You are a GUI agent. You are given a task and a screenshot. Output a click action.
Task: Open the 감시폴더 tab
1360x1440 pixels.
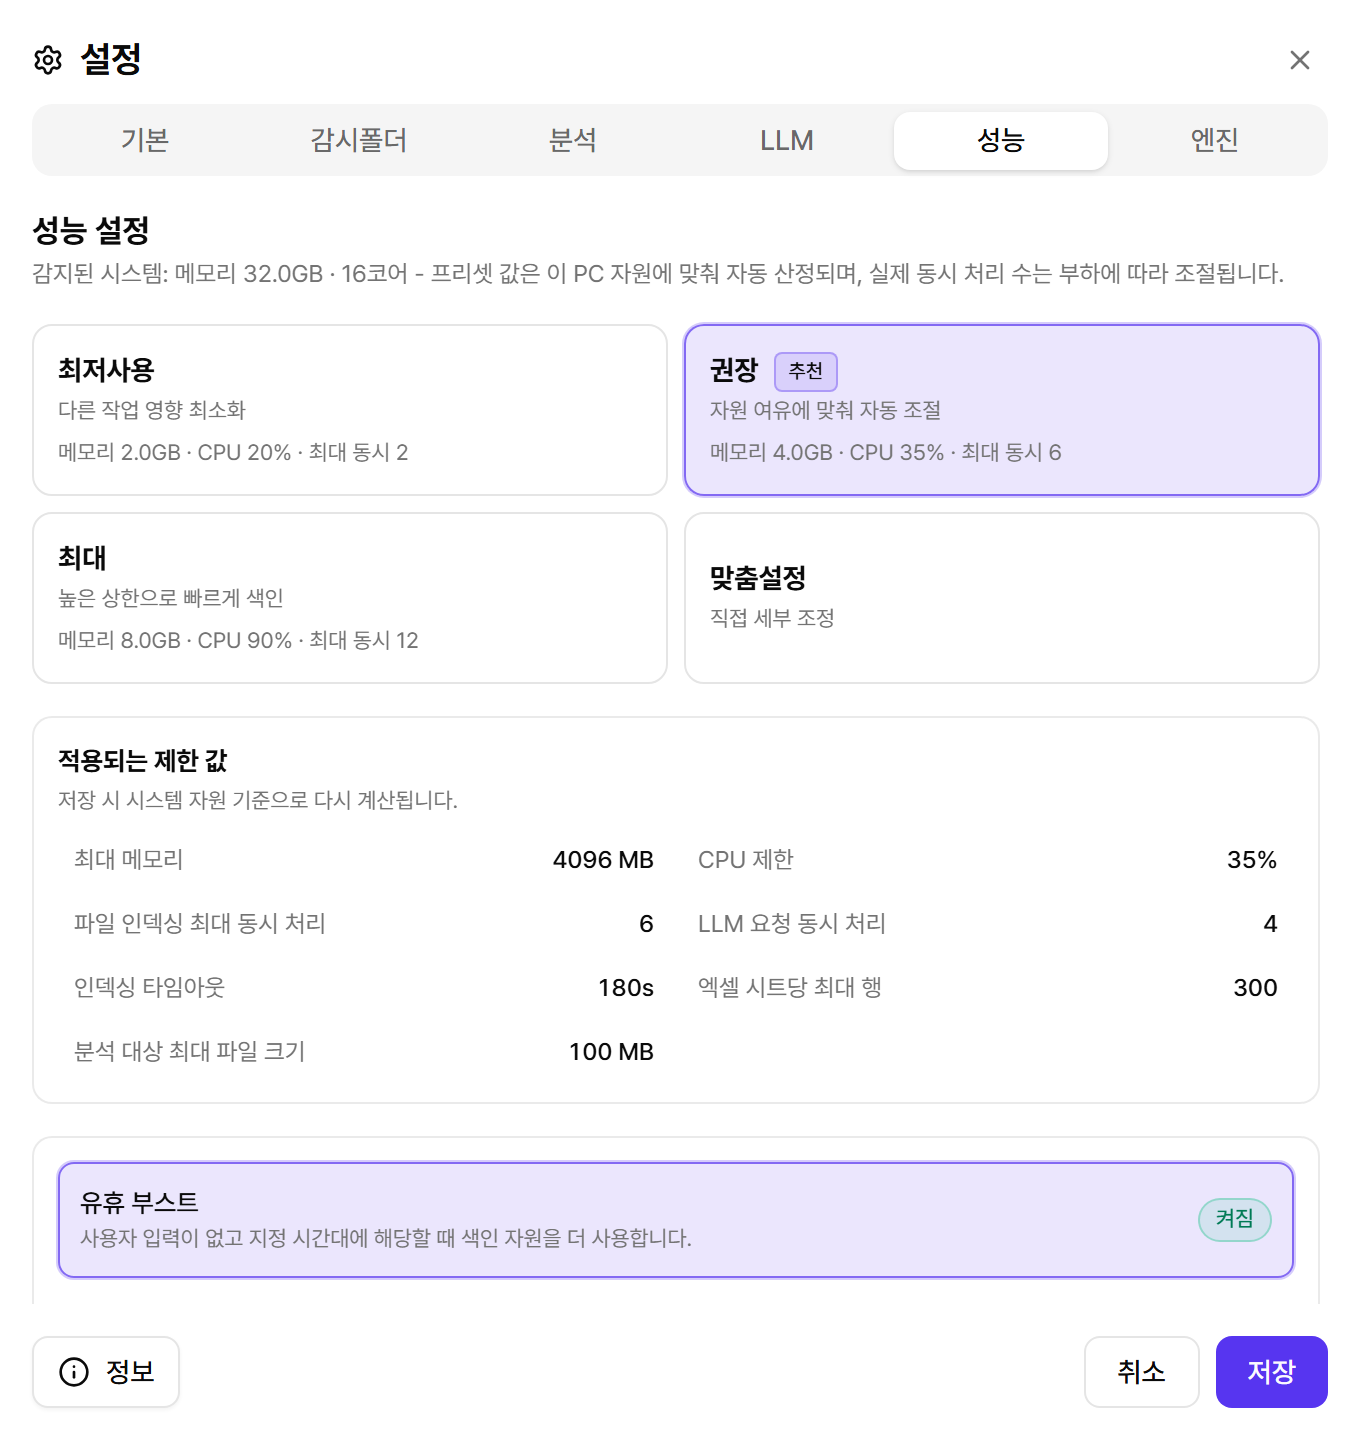pos(359,140)
